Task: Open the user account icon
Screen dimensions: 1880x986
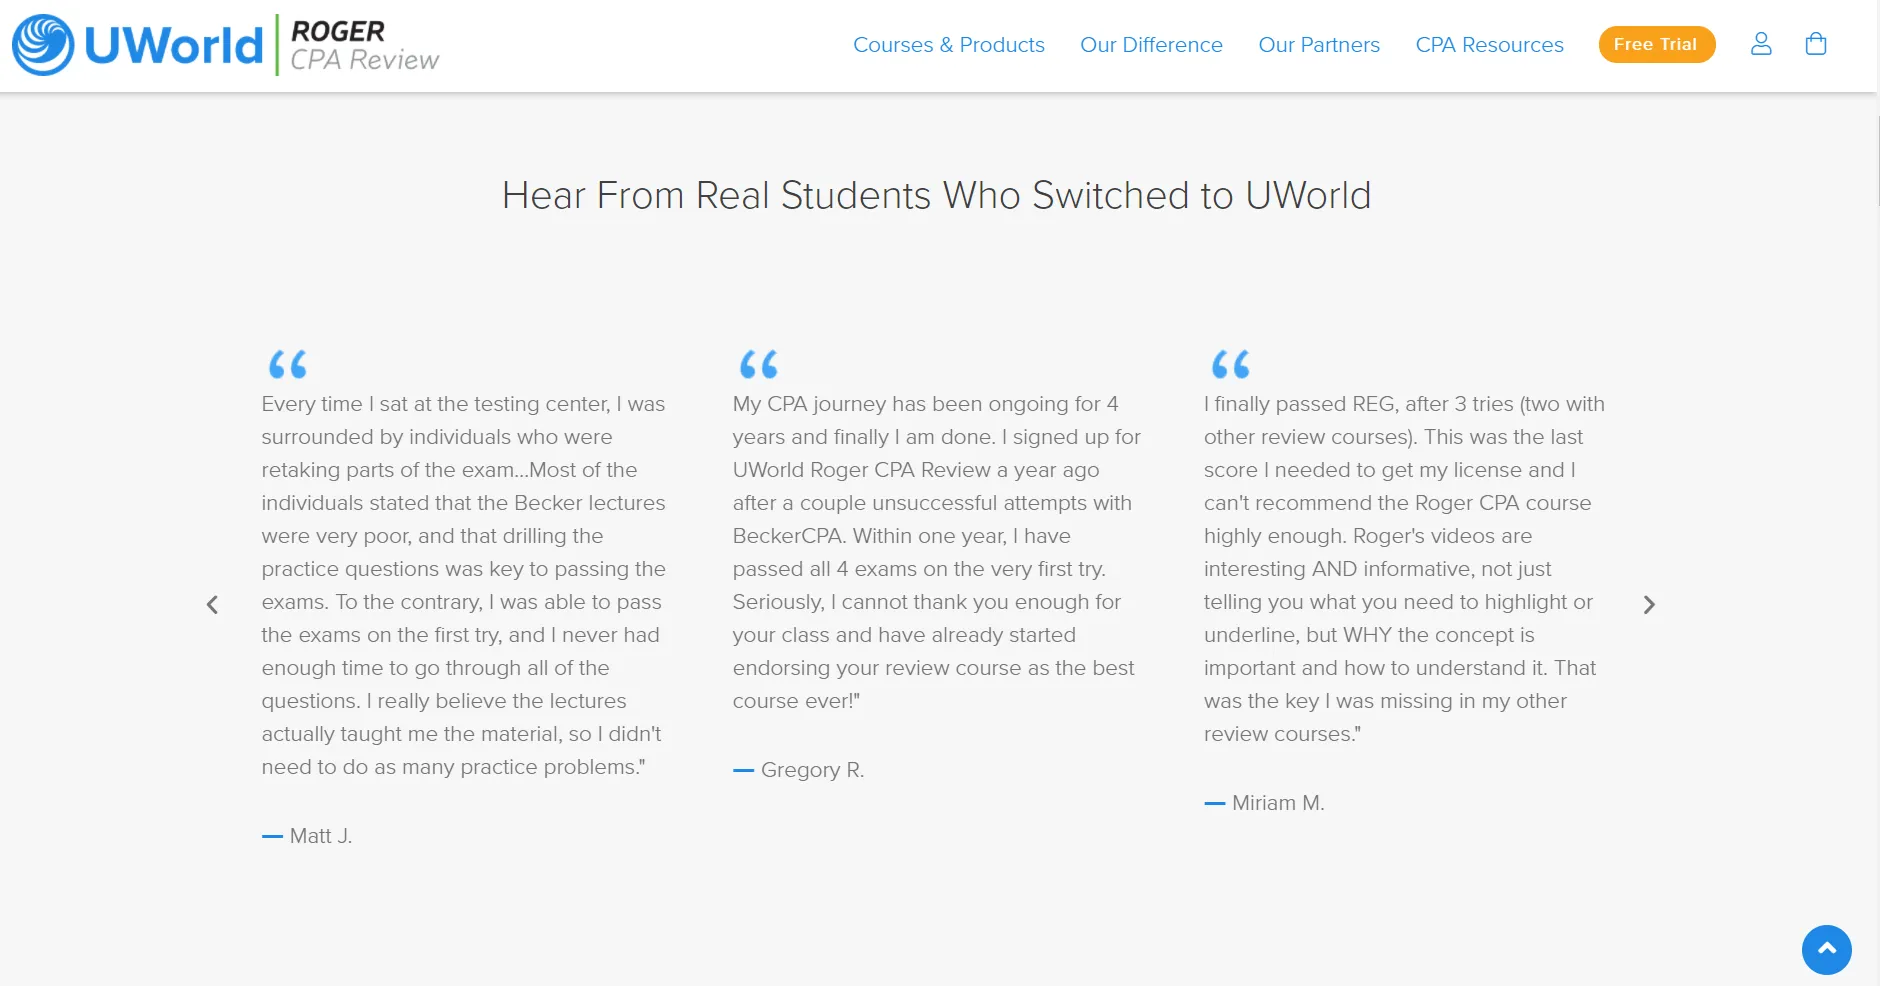Action: click(x=1761, y=44)
